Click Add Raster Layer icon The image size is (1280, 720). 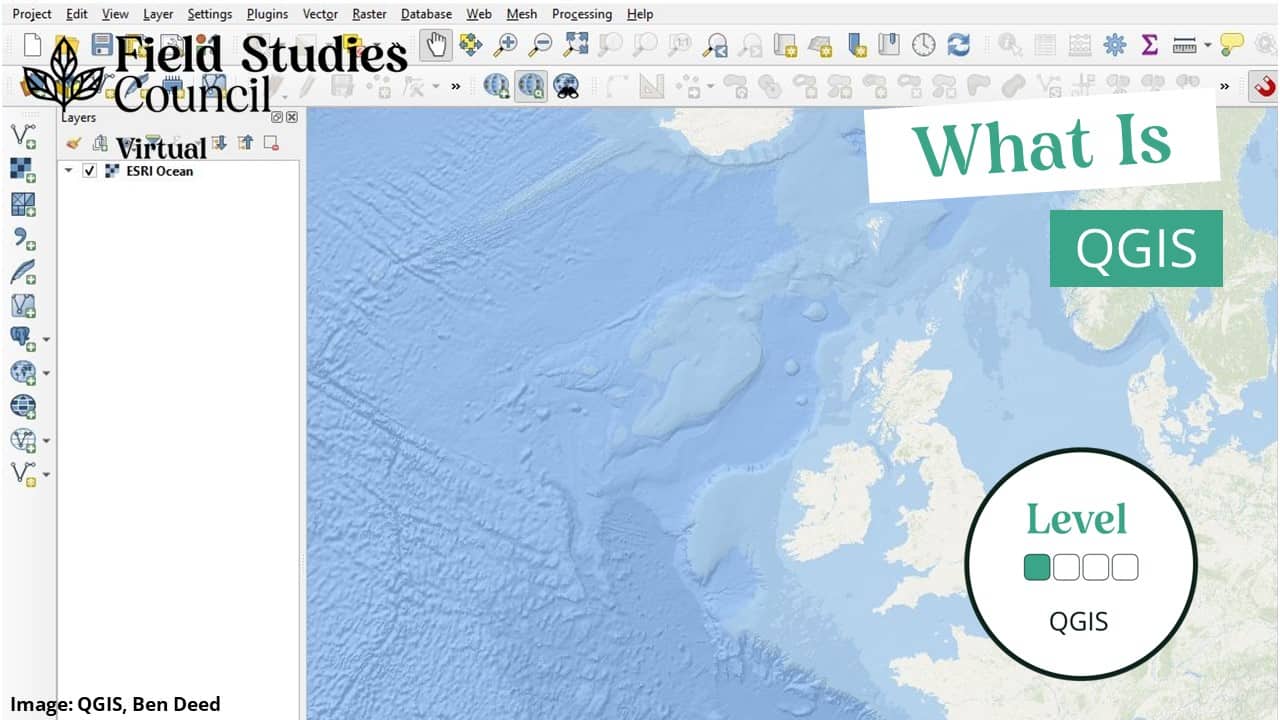pyautogui.click(x=23, y=170)
